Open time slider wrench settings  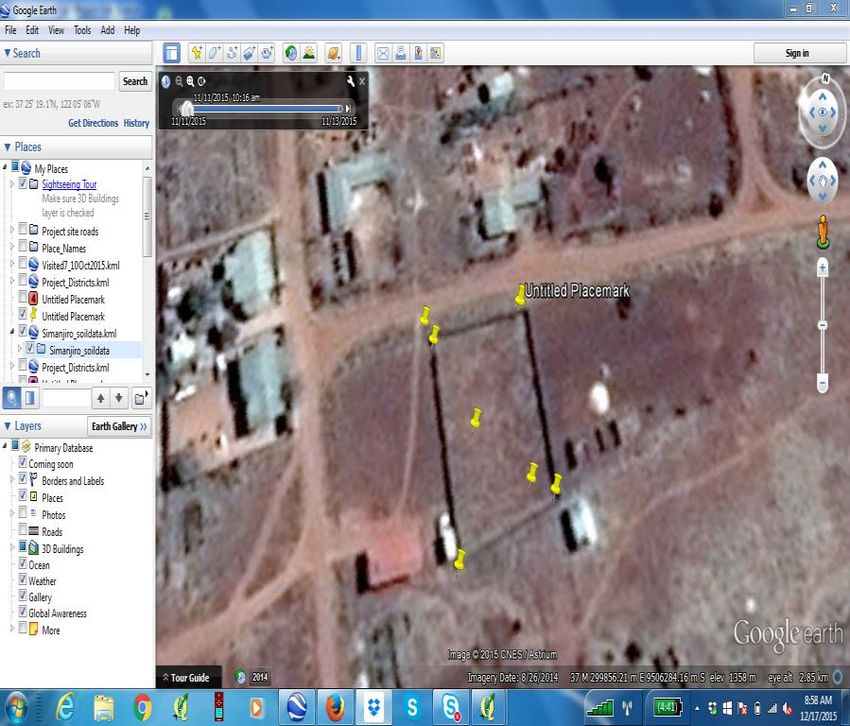coord(350,81)
